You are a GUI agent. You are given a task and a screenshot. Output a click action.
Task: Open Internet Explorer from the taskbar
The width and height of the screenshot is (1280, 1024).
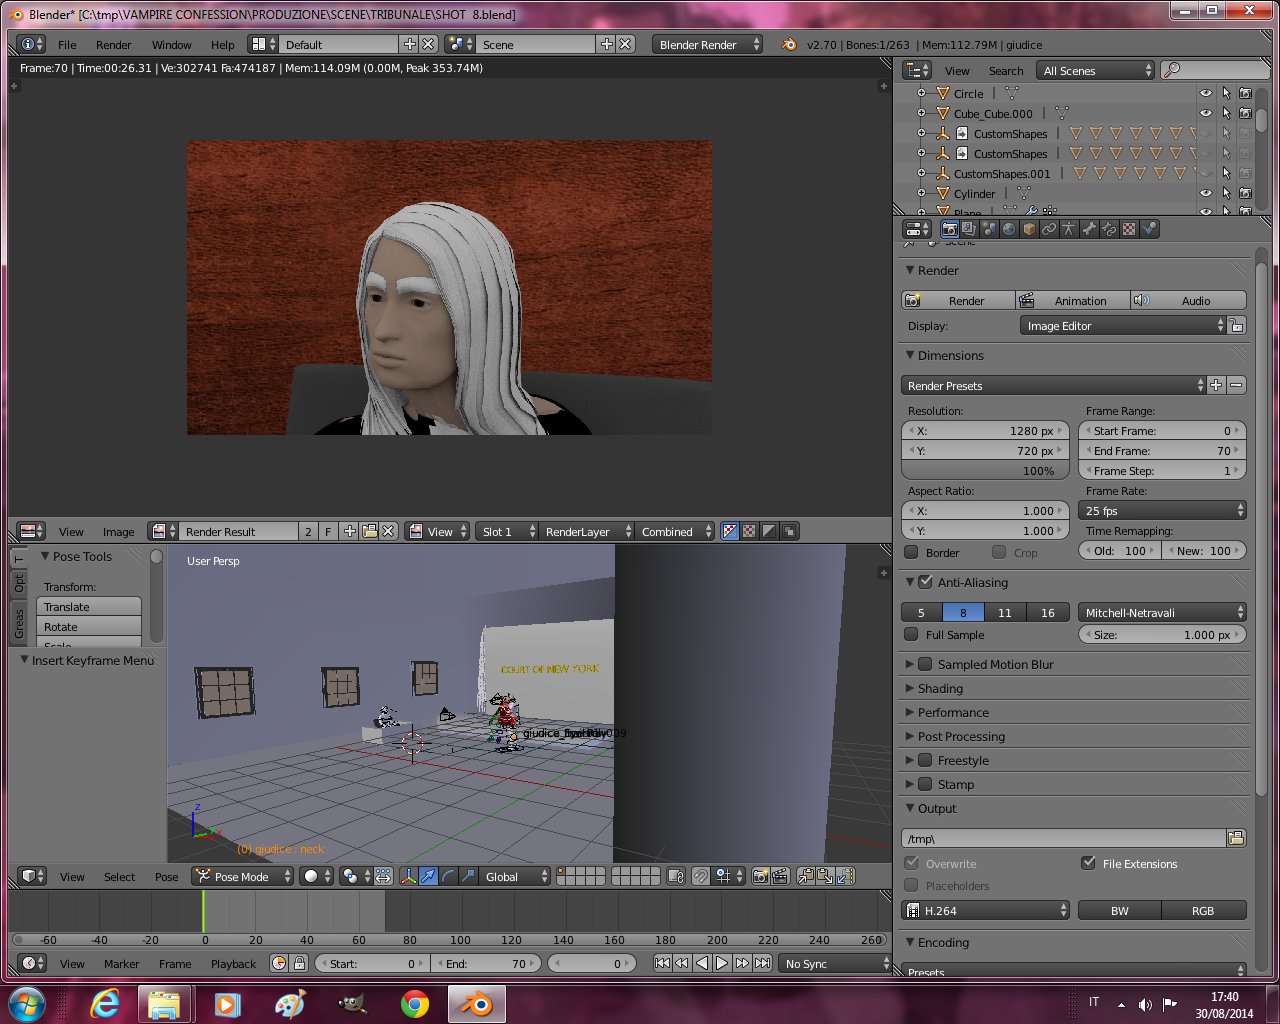pos(104,1003)
